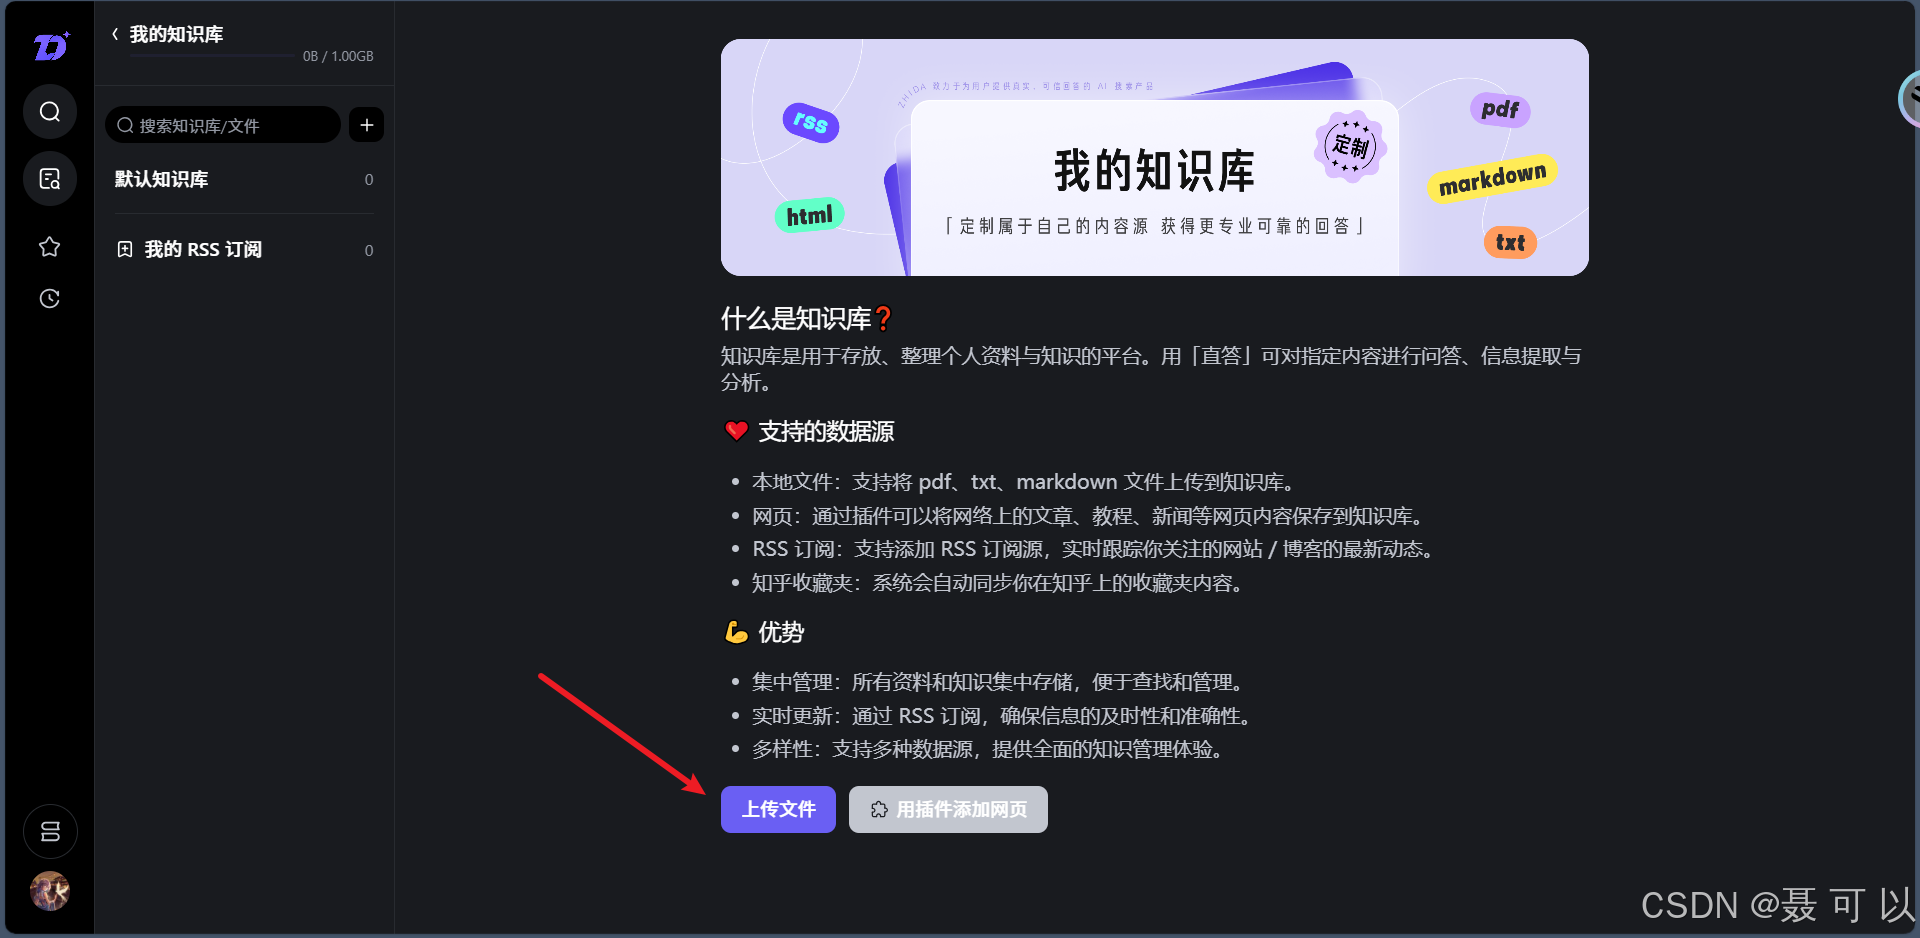Select 默认知识库 in the list
This screenshot has width=1920, height=938.
click(244, 179)
